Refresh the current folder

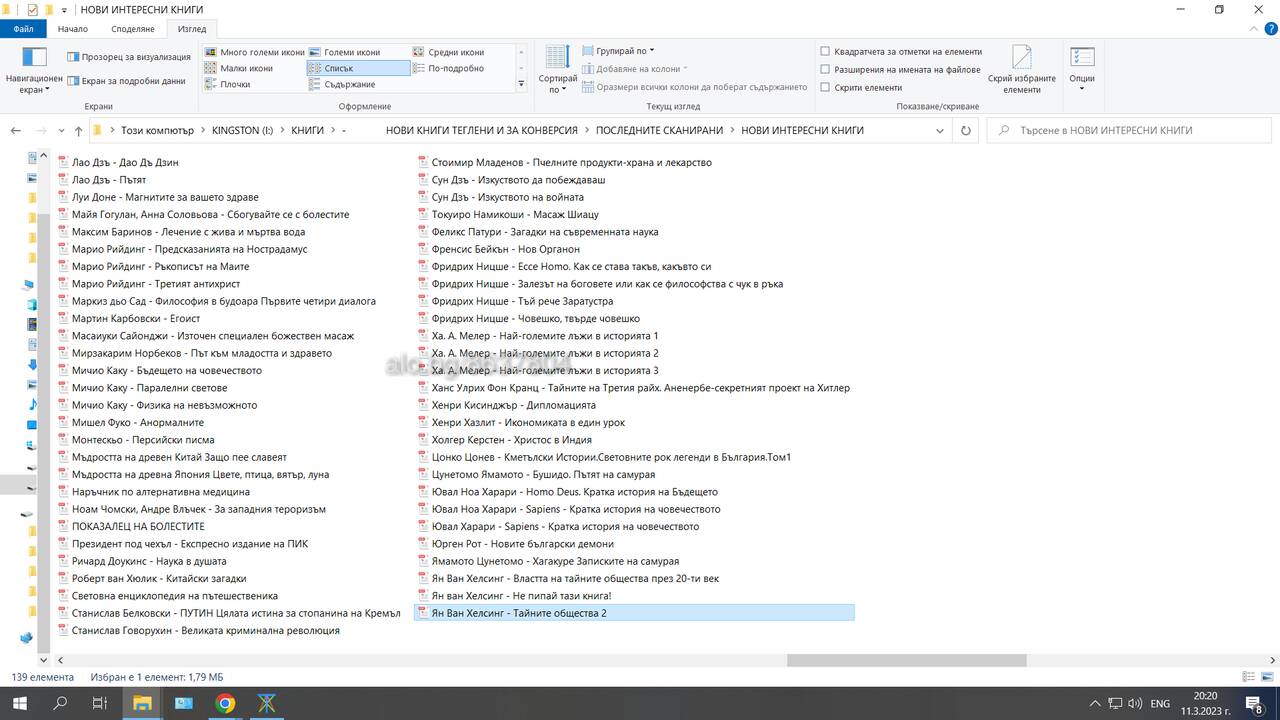pyautogui.click(x=965, y=130)
